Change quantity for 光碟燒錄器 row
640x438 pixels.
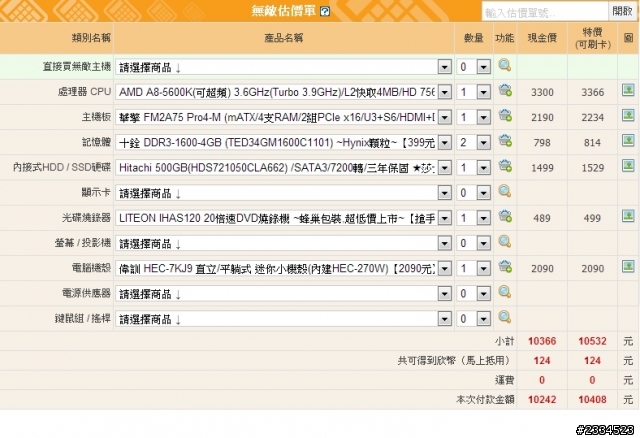click(473, 218)
